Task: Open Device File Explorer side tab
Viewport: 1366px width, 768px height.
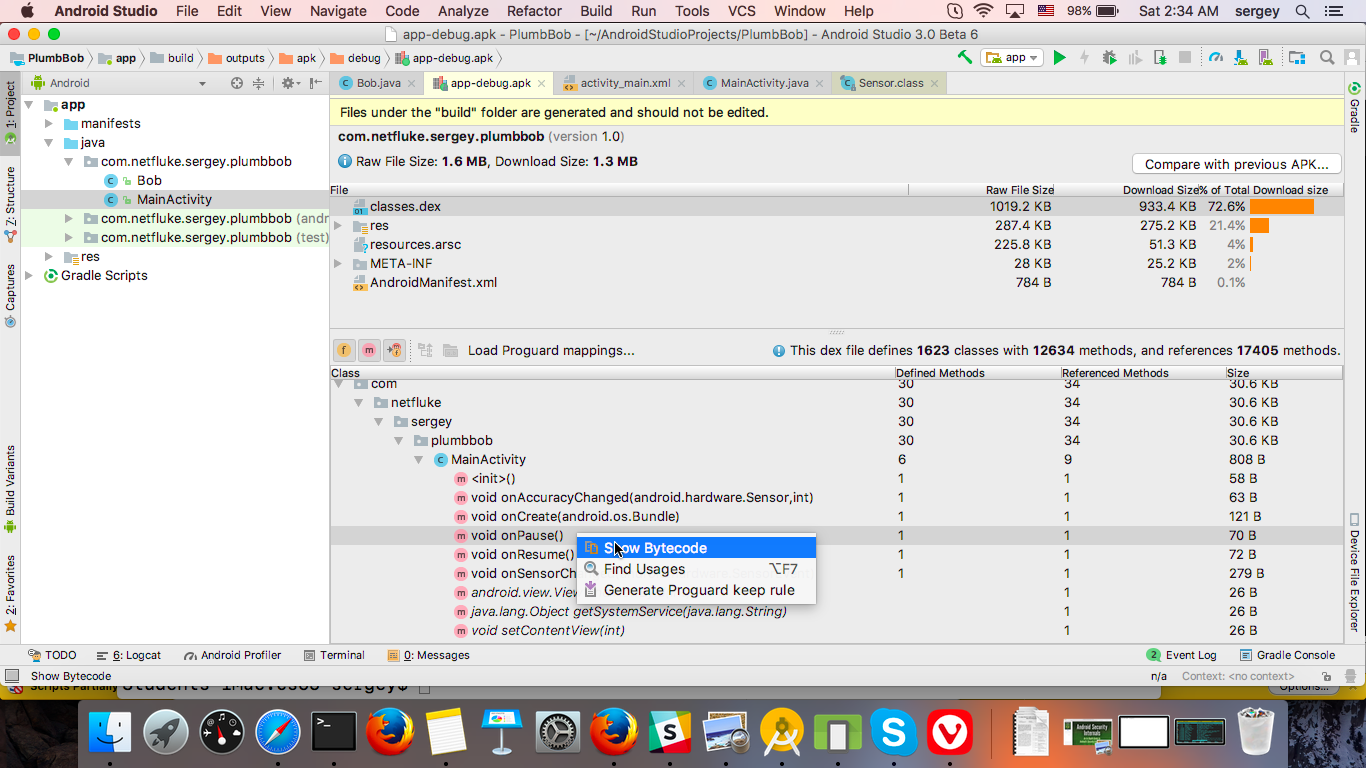Action: (1354, 572)
